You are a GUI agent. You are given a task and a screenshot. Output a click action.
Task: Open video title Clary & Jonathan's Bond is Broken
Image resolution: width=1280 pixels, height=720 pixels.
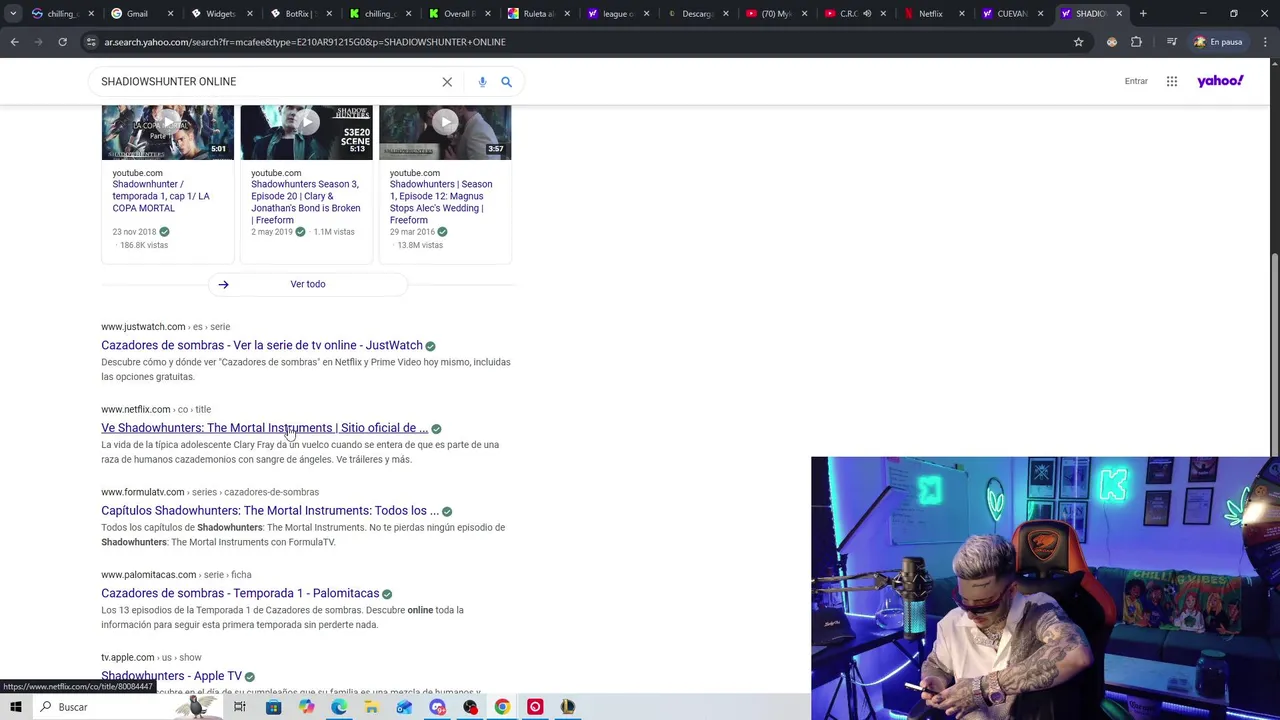(x=306, y=202)
